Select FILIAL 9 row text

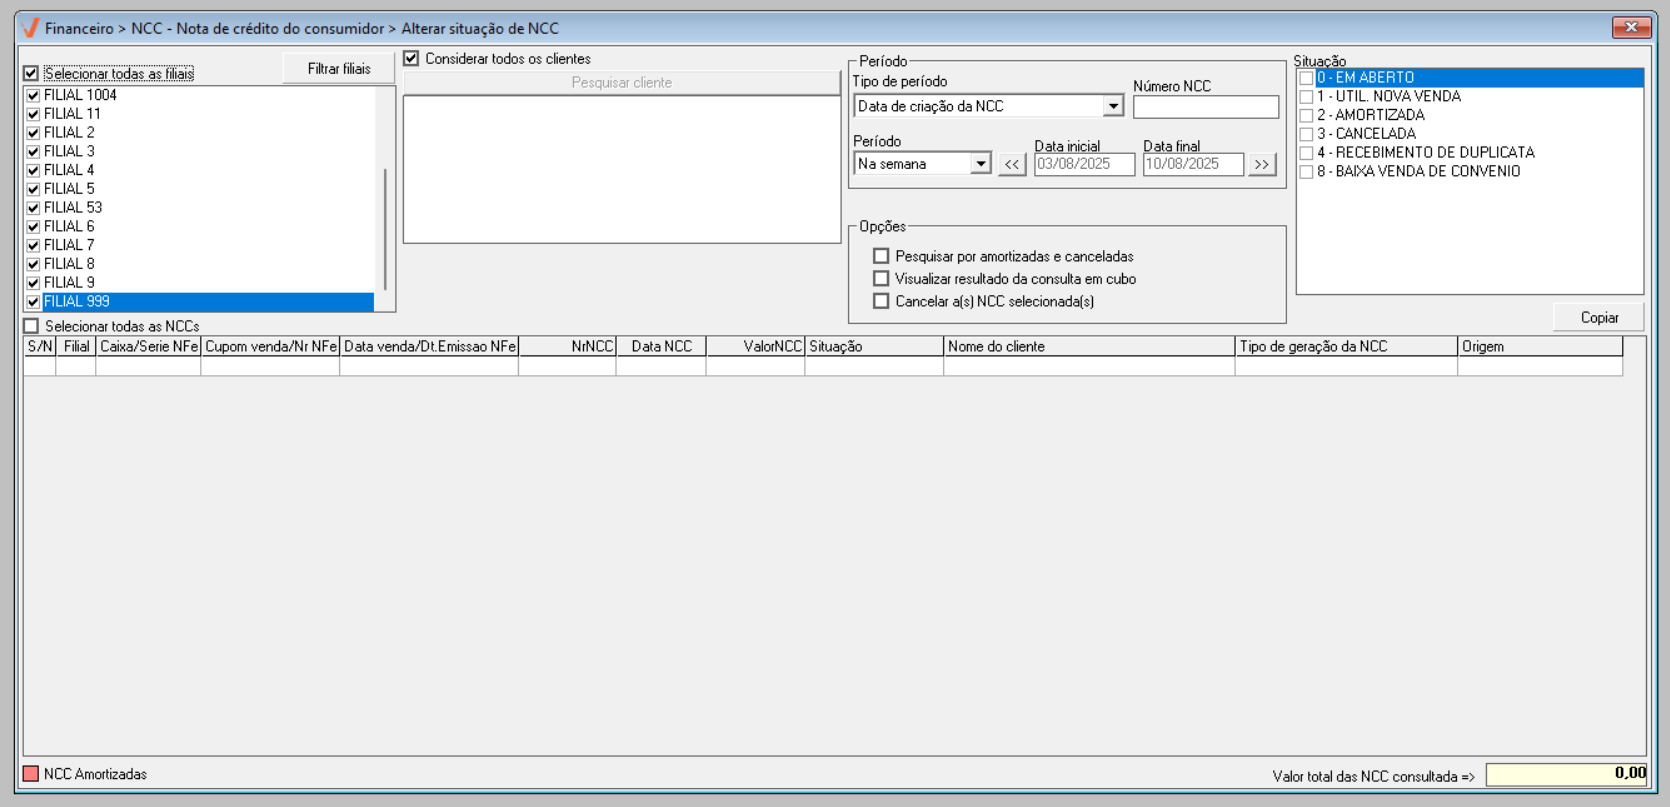coord(69,283)
